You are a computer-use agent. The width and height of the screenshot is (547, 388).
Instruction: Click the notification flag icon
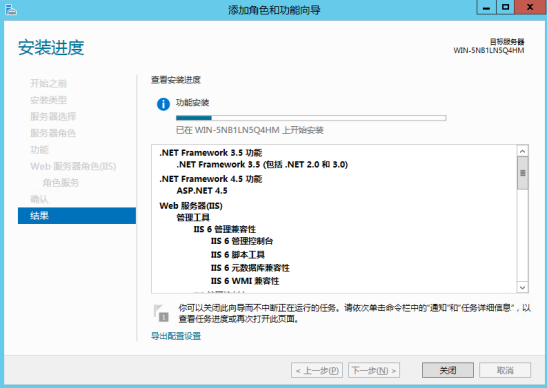[161, 313]
